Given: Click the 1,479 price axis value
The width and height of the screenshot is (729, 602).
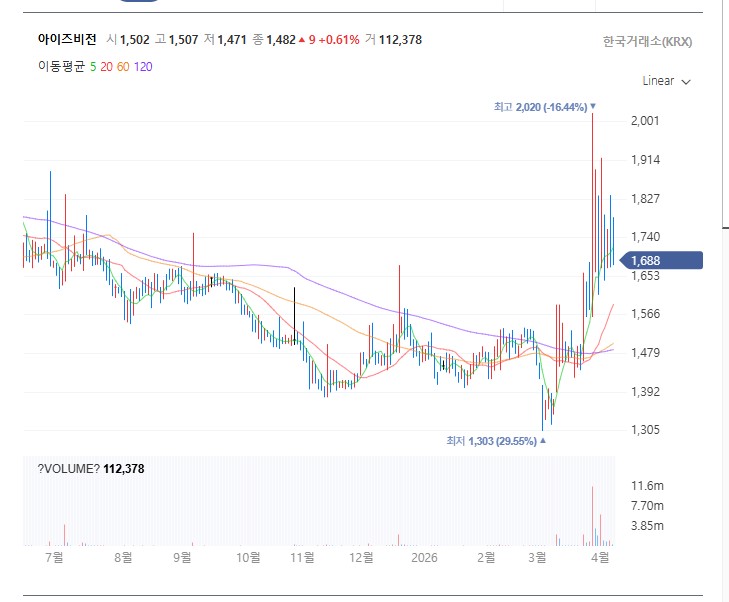Looking at the screenshot, I should 645,353.
